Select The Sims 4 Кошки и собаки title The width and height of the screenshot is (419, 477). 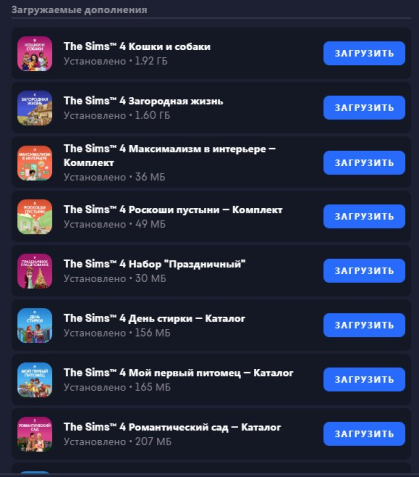tap(137, 46)
